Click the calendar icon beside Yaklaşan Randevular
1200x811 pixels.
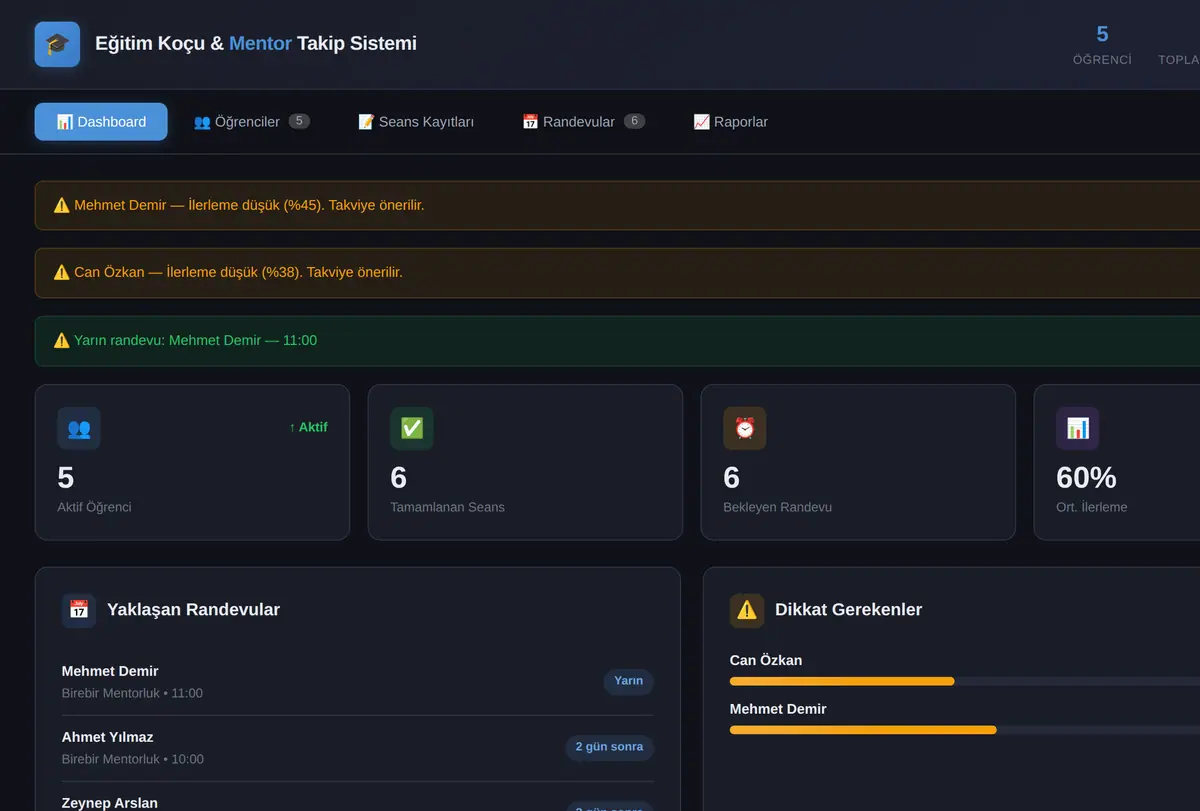tap(79, 610)
